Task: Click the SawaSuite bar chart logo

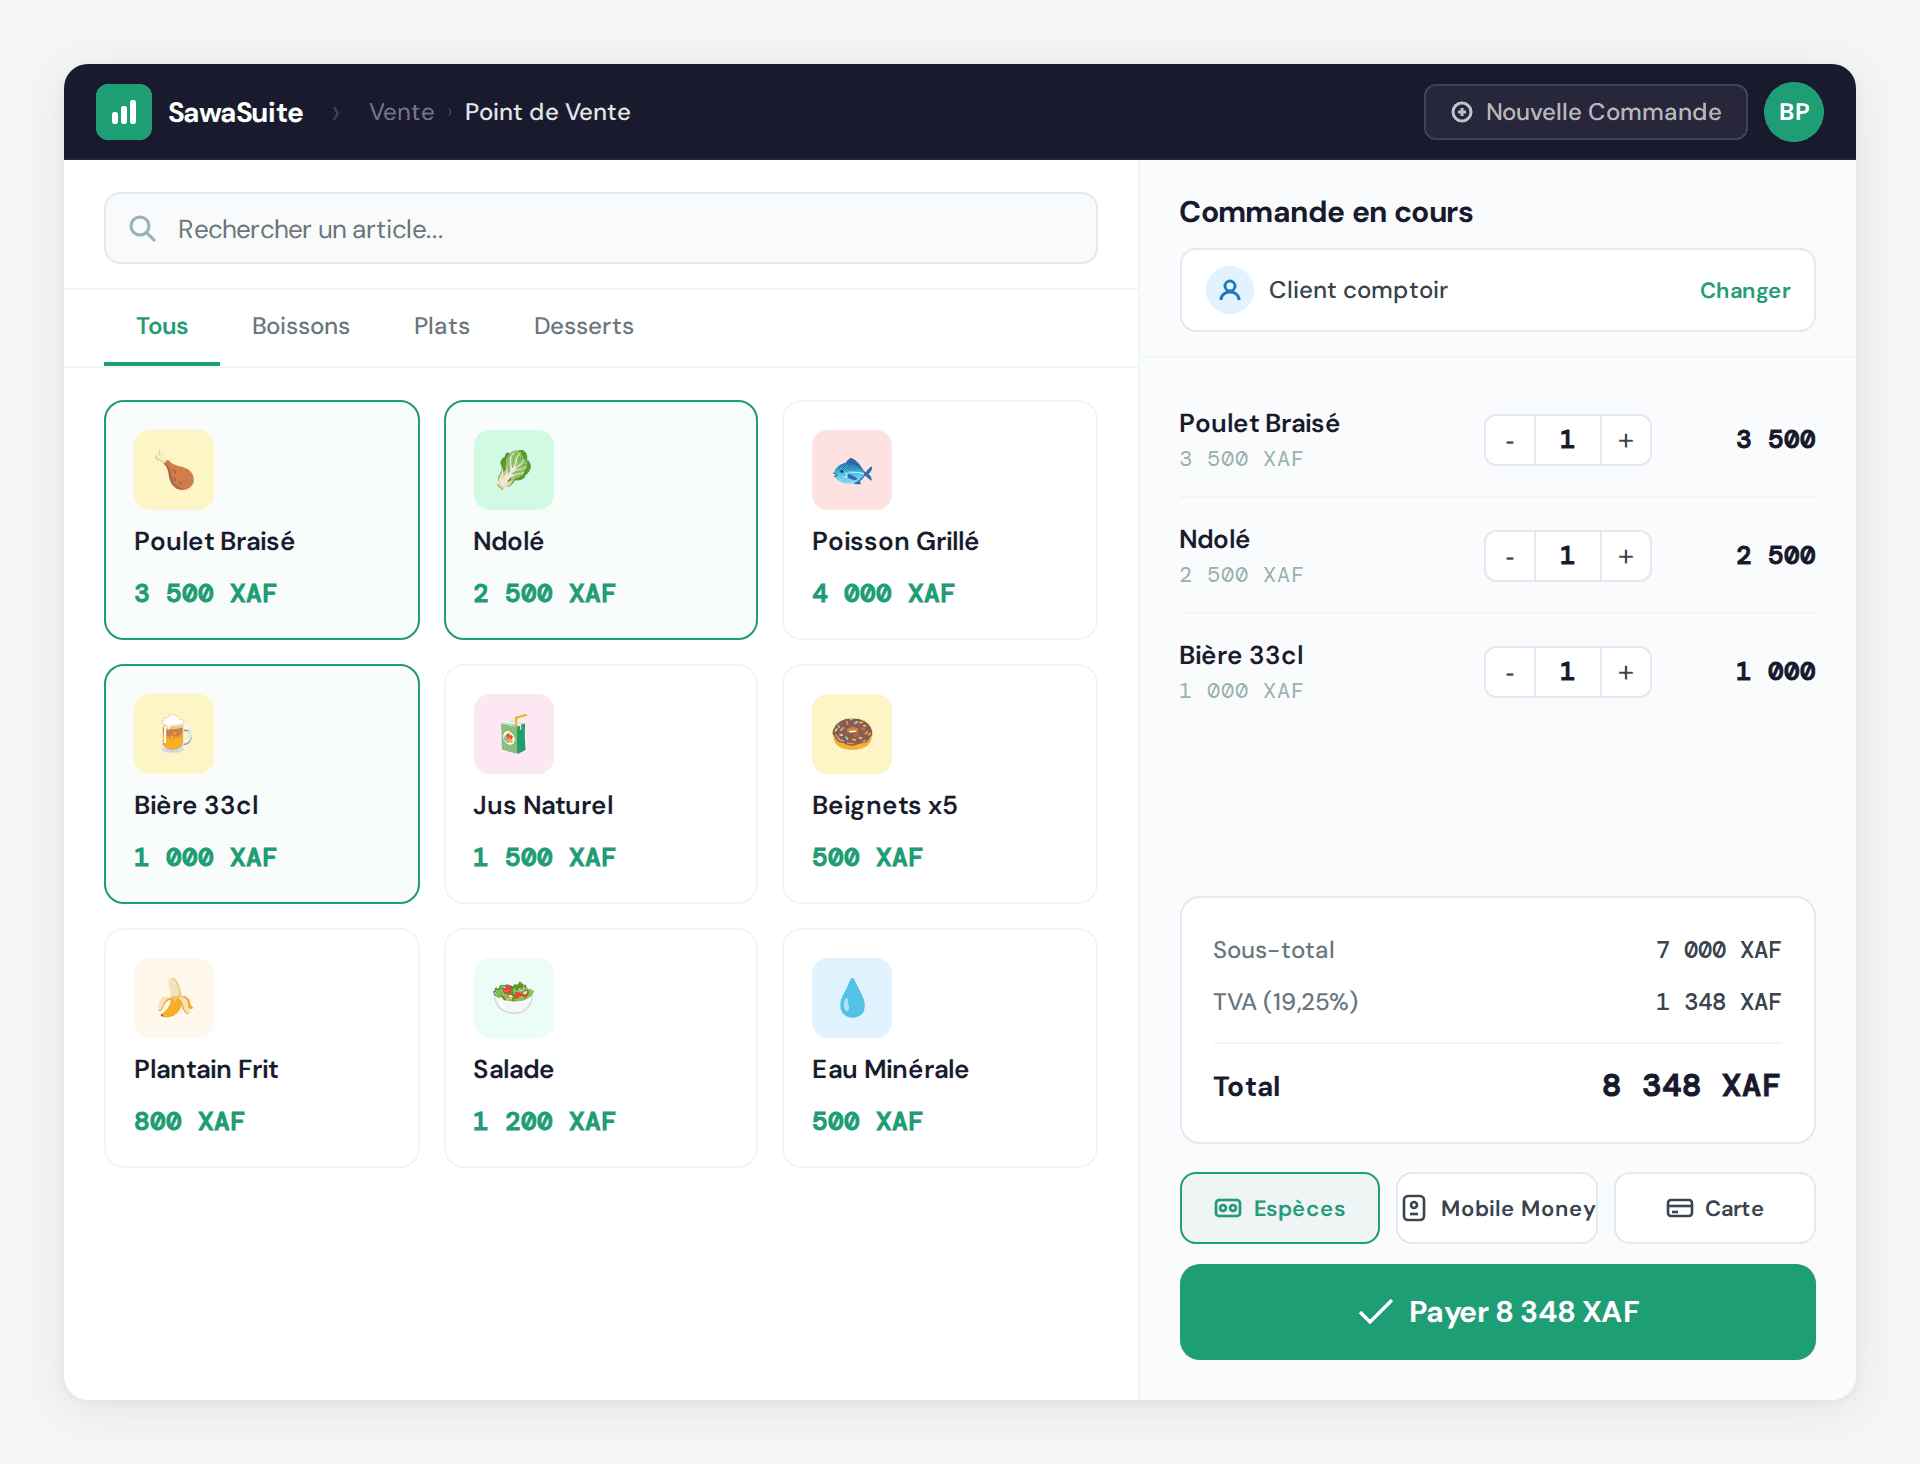Action: [x=124, y=112]
